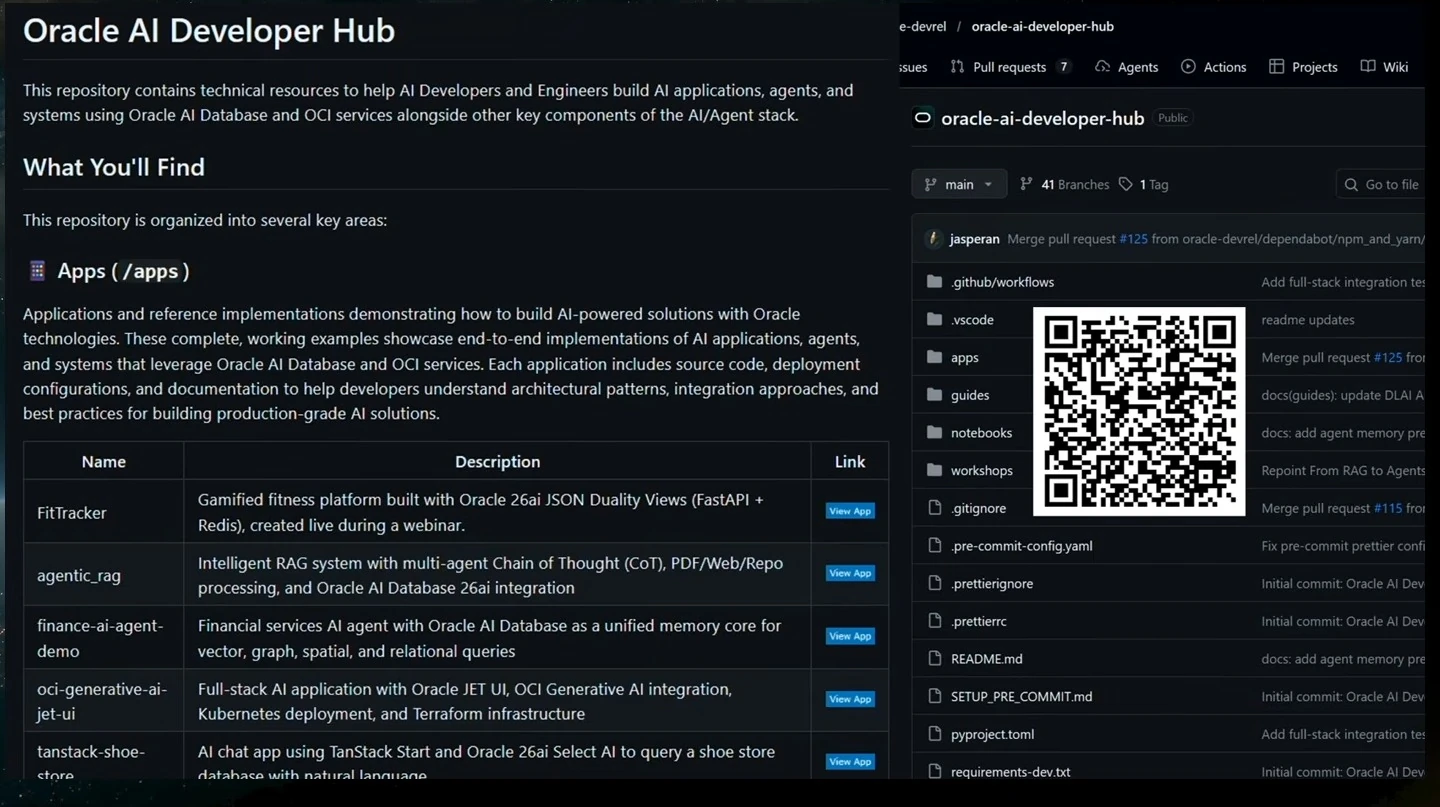The image size is (1440, 807).
Task: Open the requirements-dev.txt file
Action: coord(1010,772)
